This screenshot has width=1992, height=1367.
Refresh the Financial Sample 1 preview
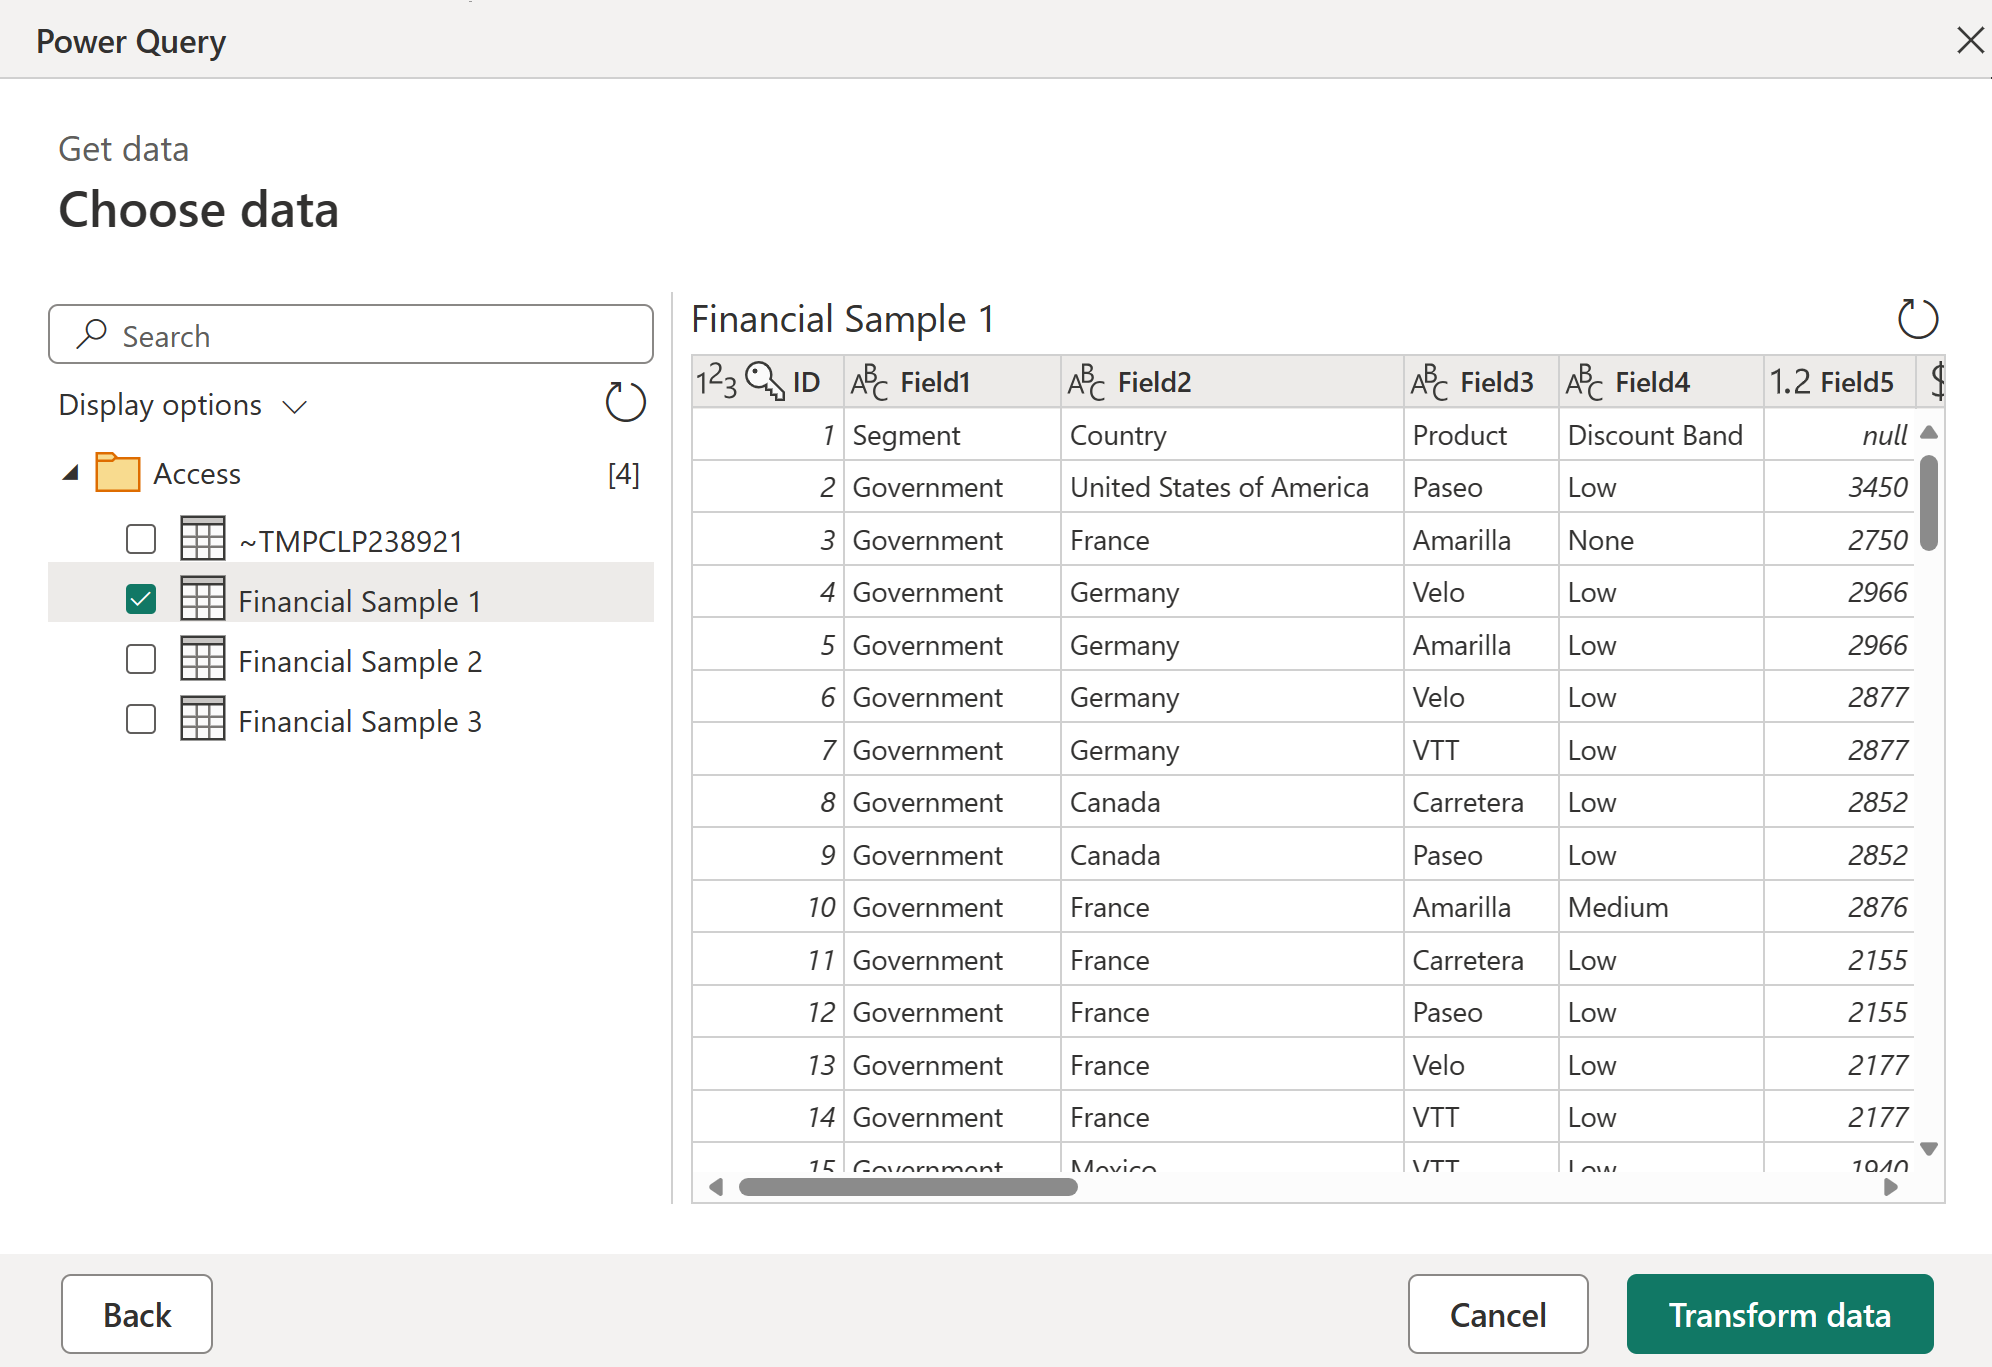(x=1917, y=320)
